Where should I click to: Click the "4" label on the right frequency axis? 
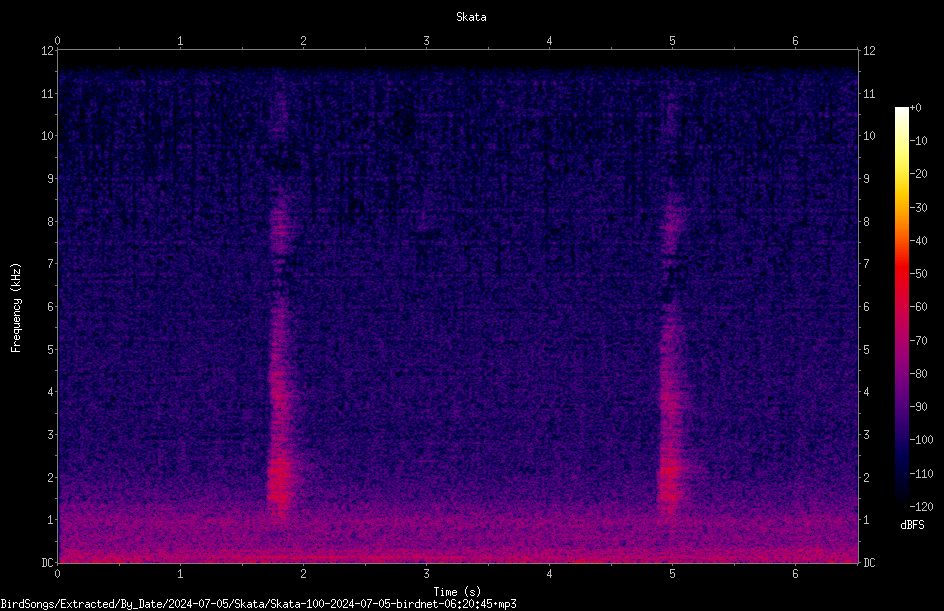pyautogui.click(x=866, y=392)
